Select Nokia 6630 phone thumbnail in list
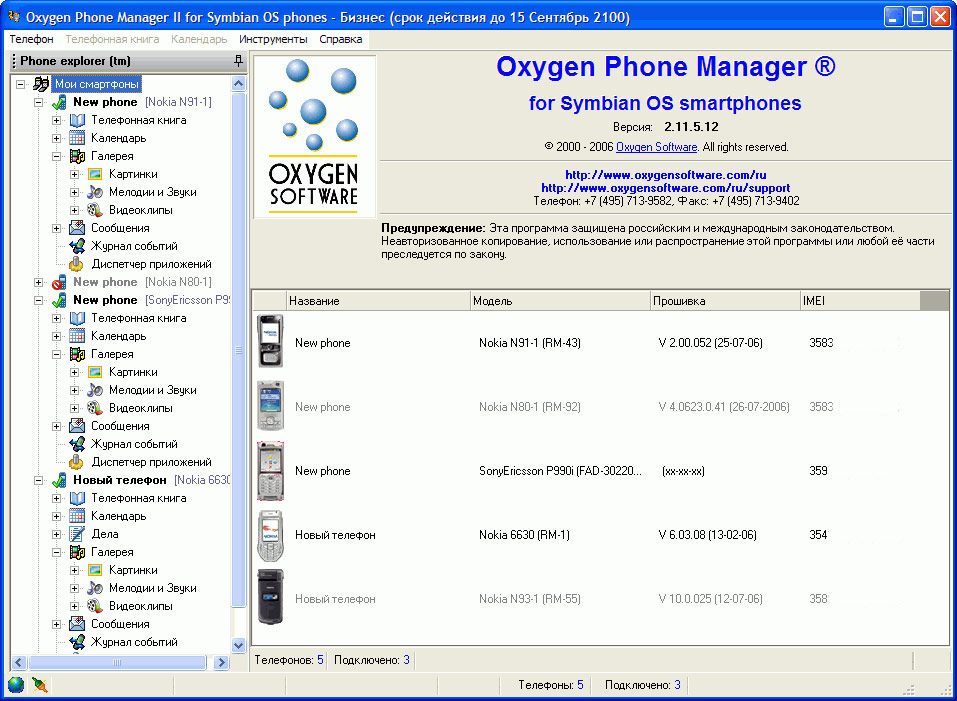 270,535
